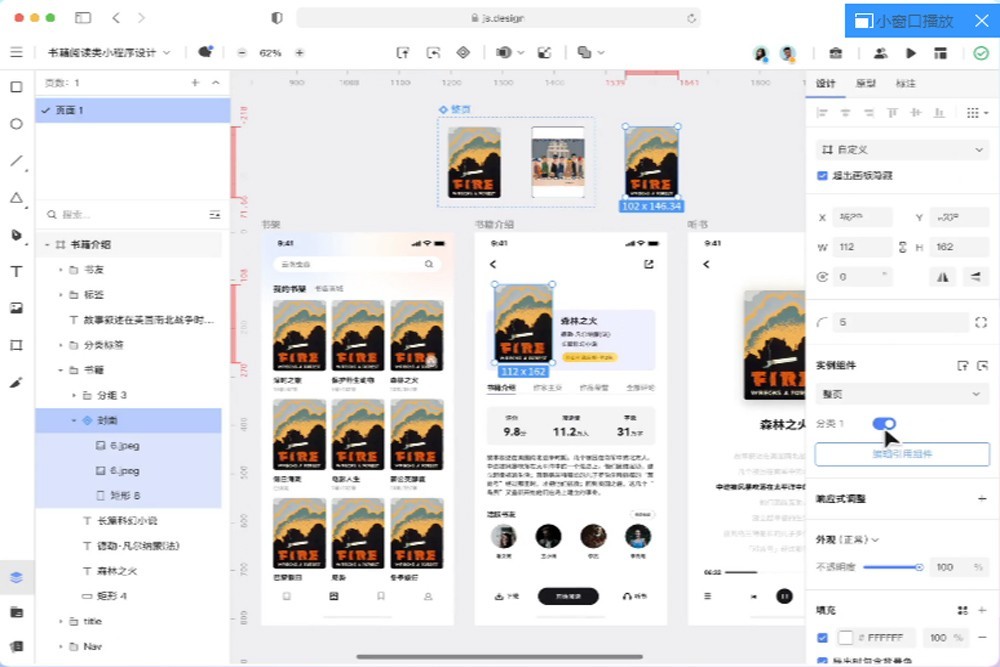The height and width of the screenshot is (667, 1000).
Task: Open the layers panel icon
Action: (17, 577)
